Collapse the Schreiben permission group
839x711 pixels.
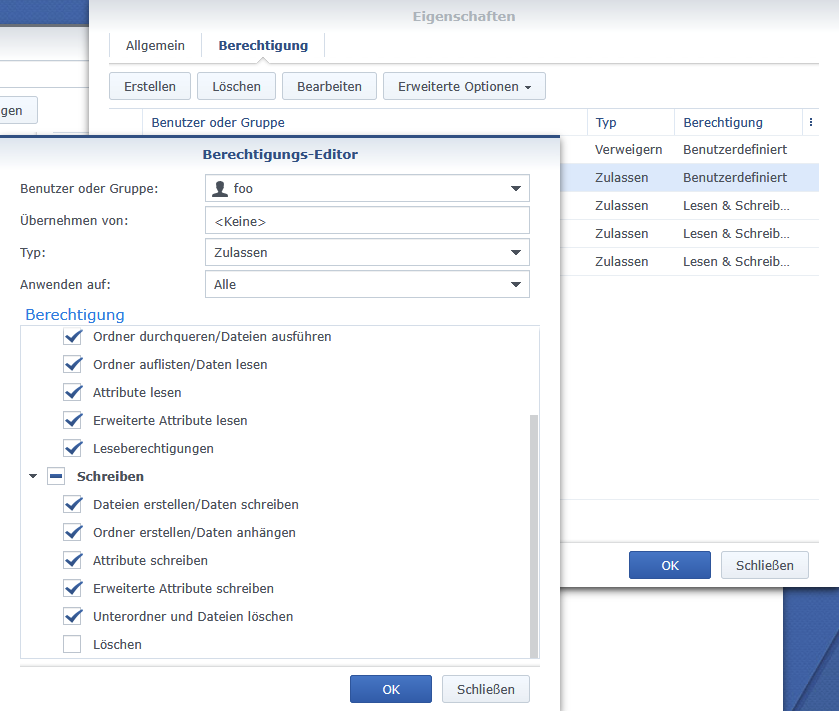pyautogui.click(x=33, y=477)
